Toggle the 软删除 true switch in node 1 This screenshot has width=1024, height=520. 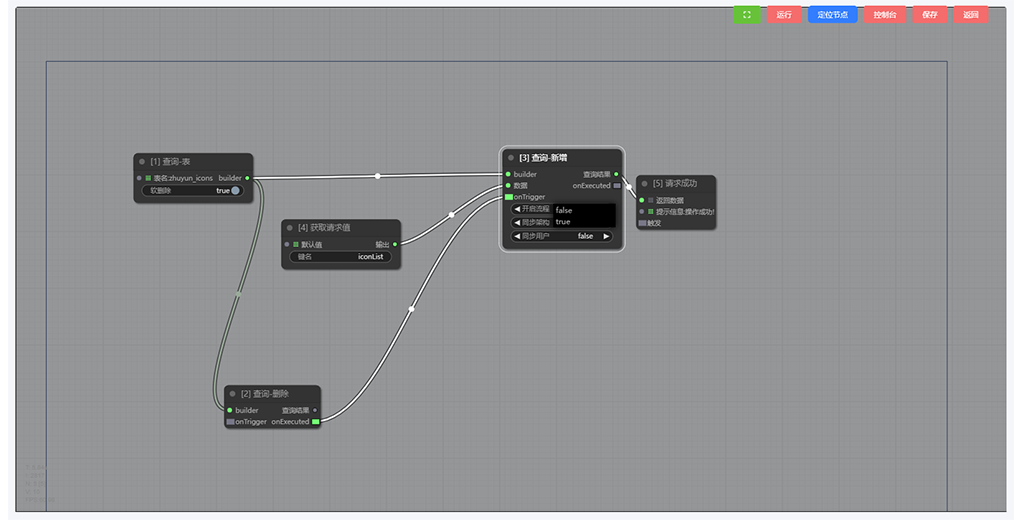[236, 191]
